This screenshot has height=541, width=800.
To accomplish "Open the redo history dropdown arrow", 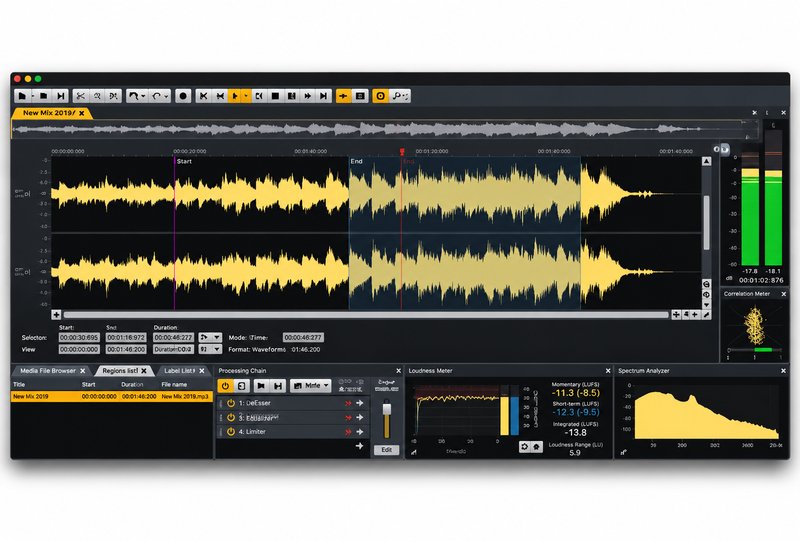I will [x=166, y=96].
